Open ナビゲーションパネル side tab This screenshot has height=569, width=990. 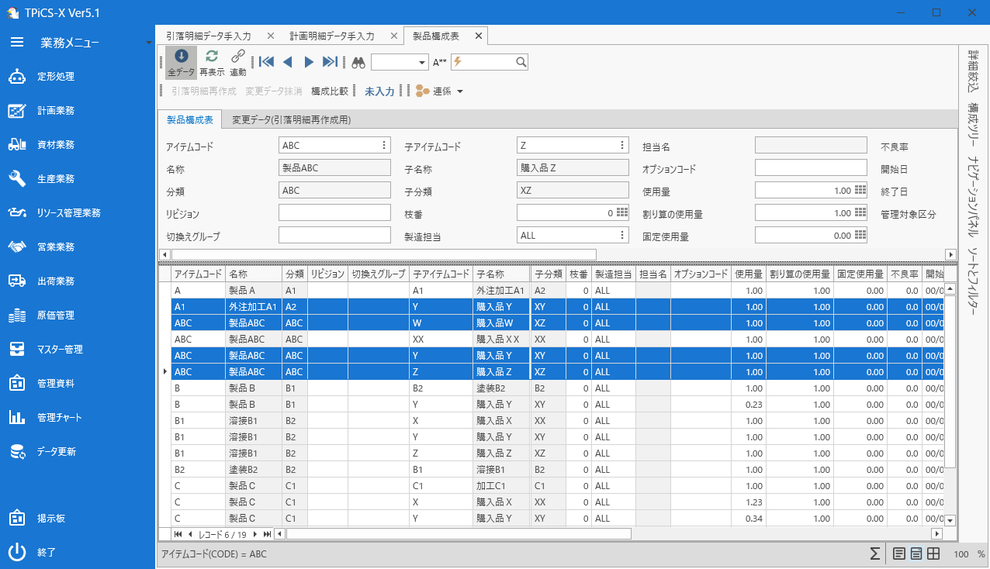pos(973,196)
